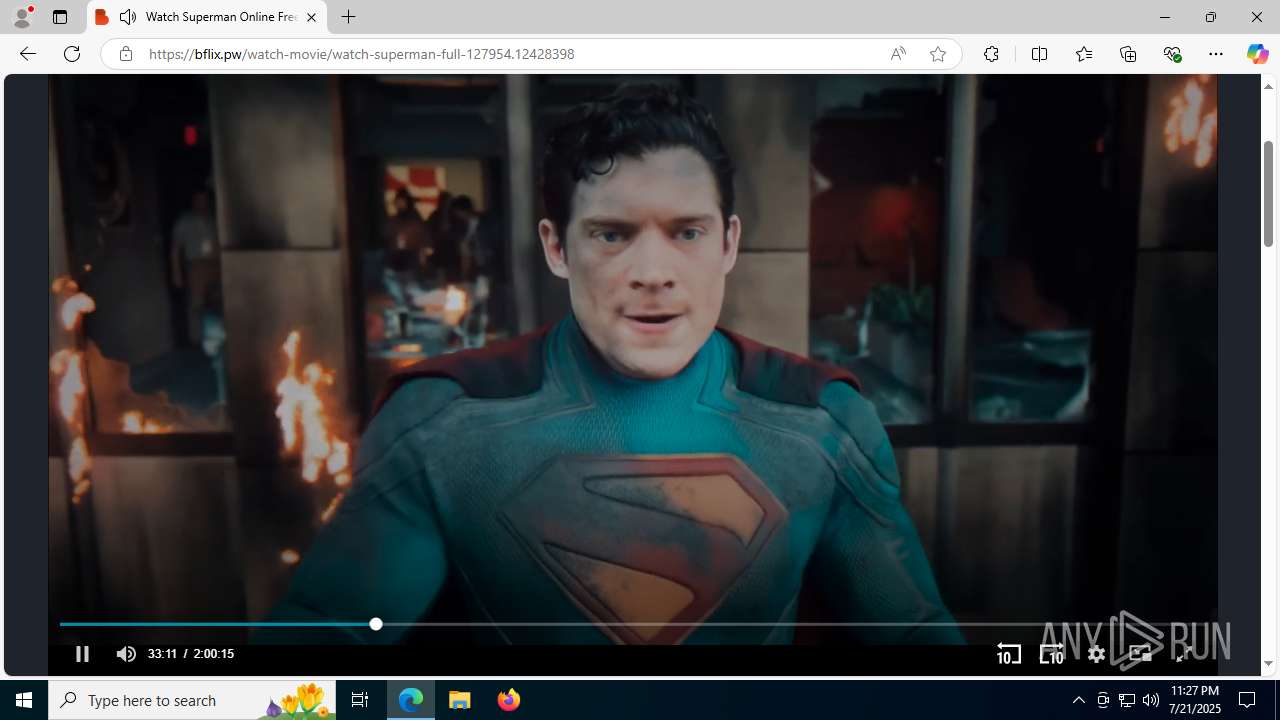Open the notification center

point(1248,700)
